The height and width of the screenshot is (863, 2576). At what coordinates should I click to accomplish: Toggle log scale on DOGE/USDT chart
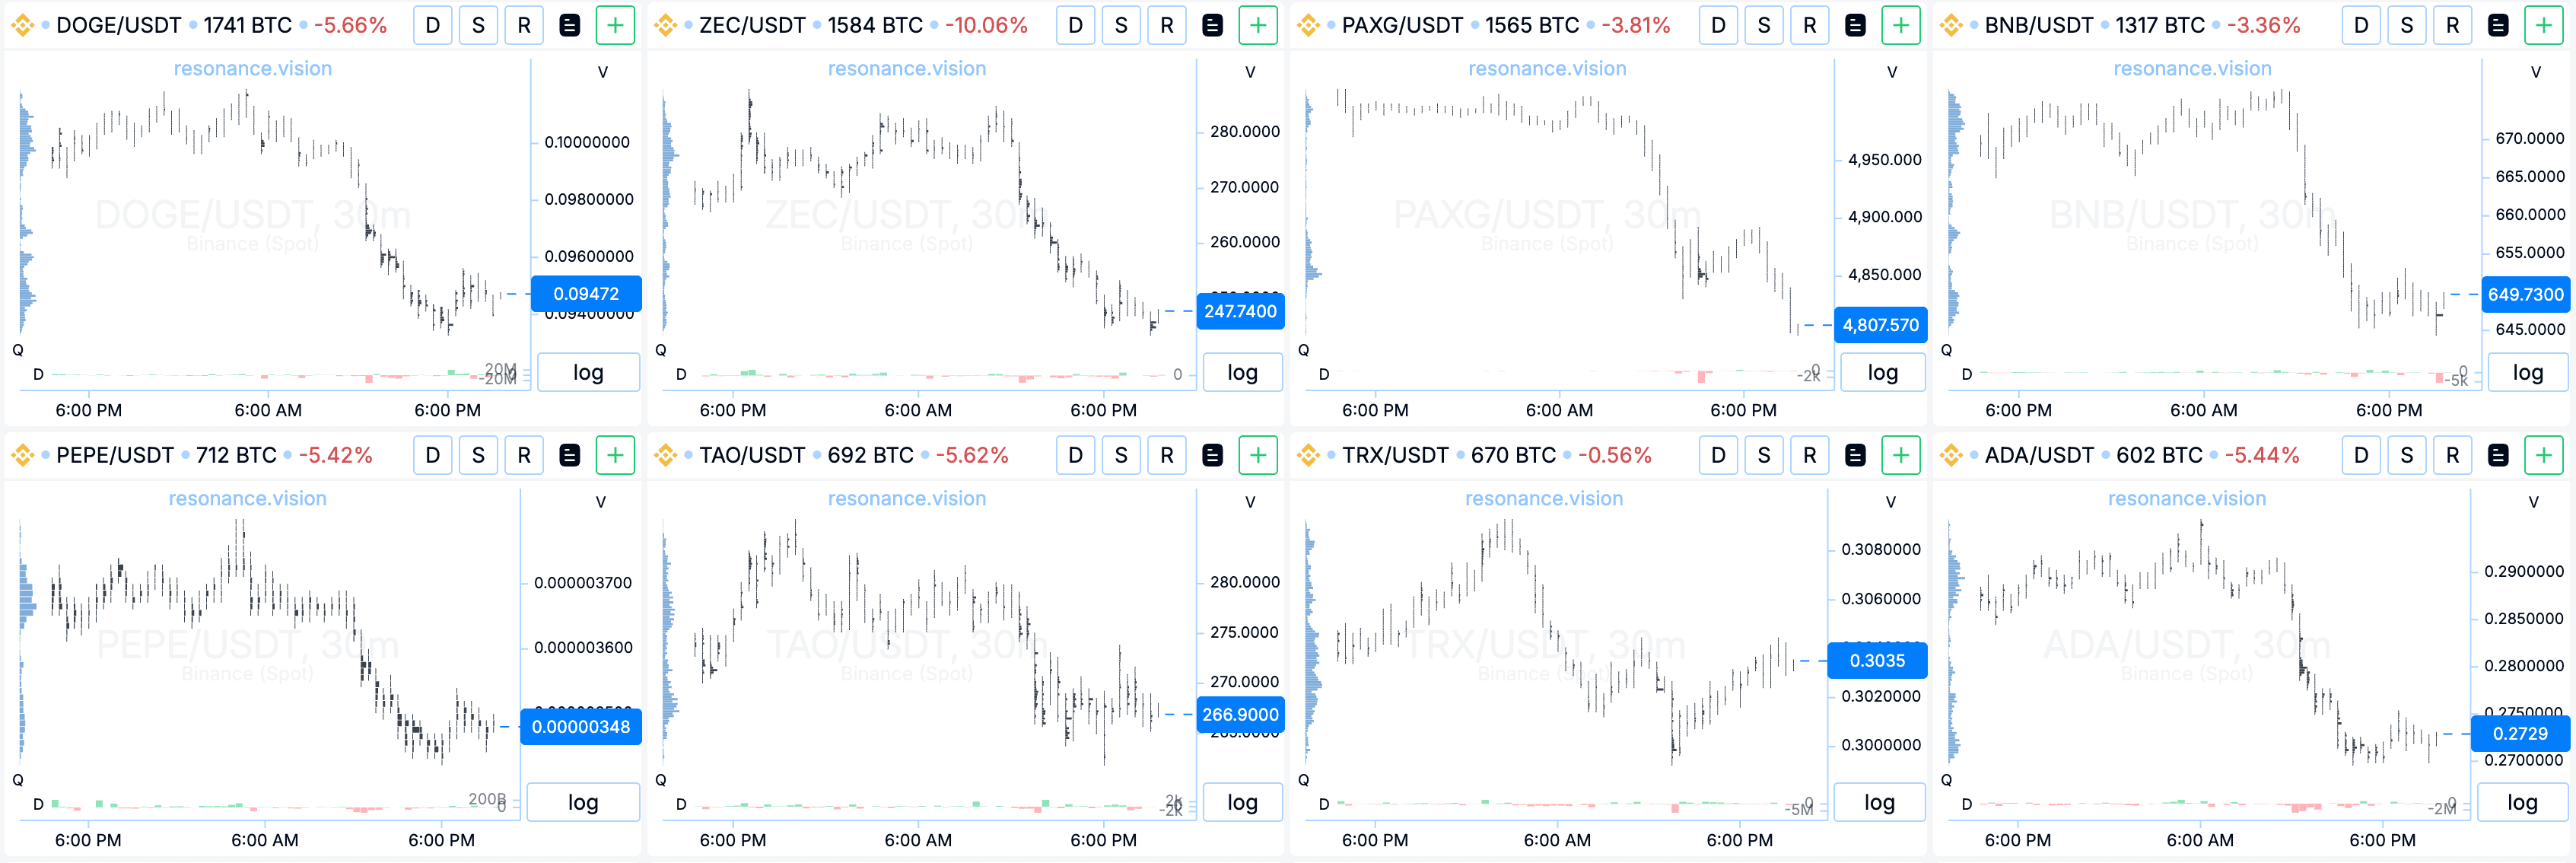coord(588,373)
